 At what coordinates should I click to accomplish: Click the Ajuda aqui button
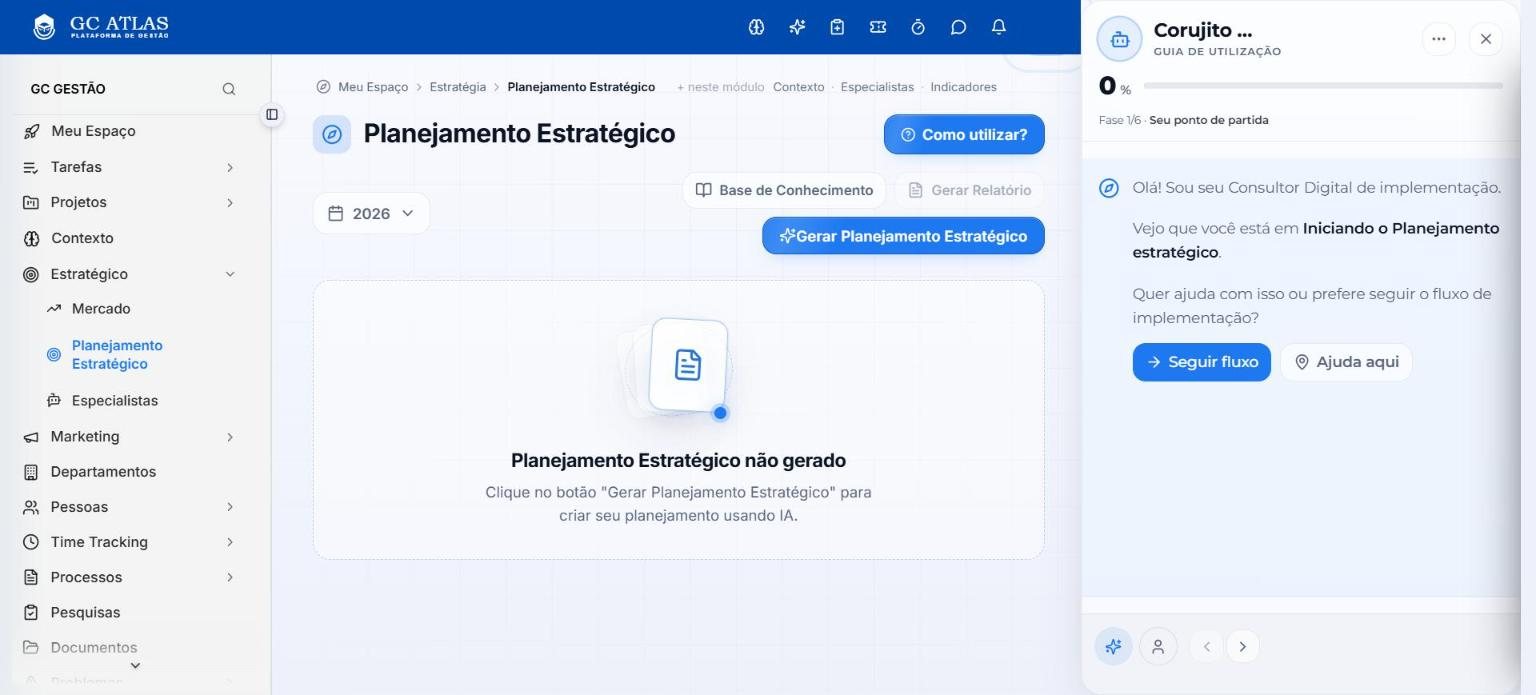(x=1346, y=362)
